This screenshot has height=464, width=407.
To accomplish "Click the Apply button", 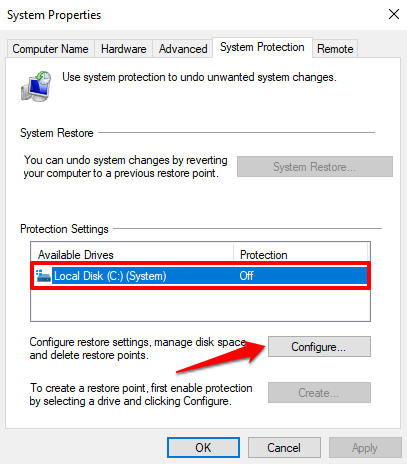I will [x=365, y=448].
